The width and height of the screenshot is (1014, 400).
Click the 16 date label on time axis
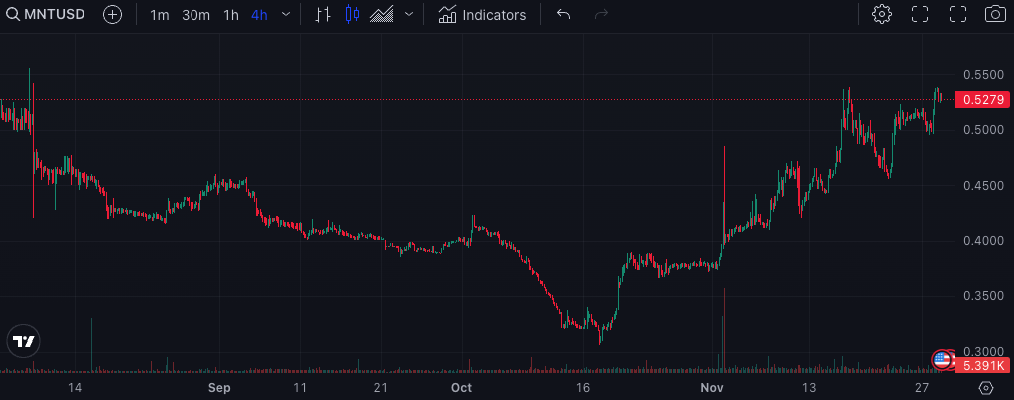583,388
